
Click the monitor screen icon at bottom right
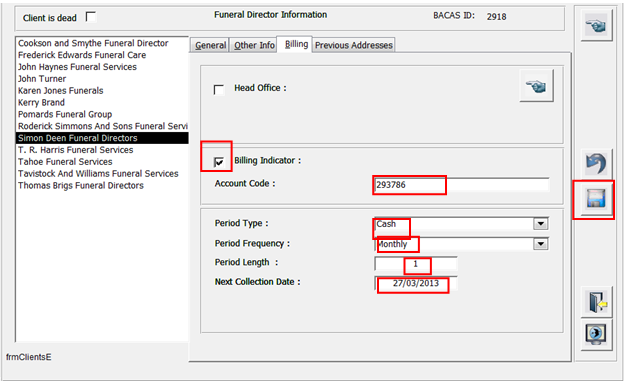coord(596,335)
